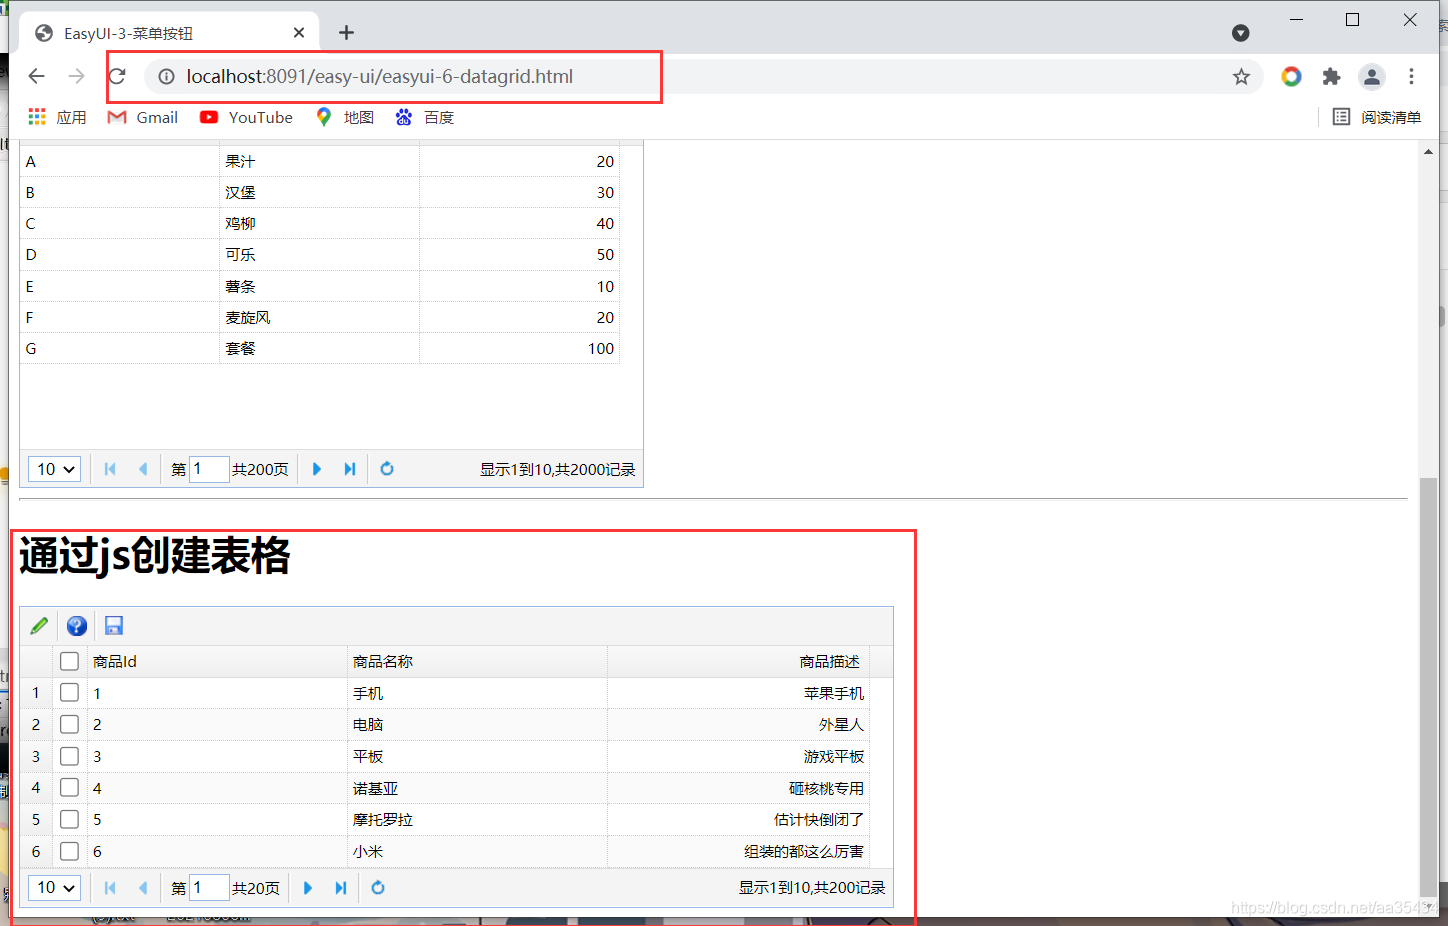This screenshot has height=926, width=1448.
Task: Open the 阅读清单 reading list
Action: (x=1377, y=117)
